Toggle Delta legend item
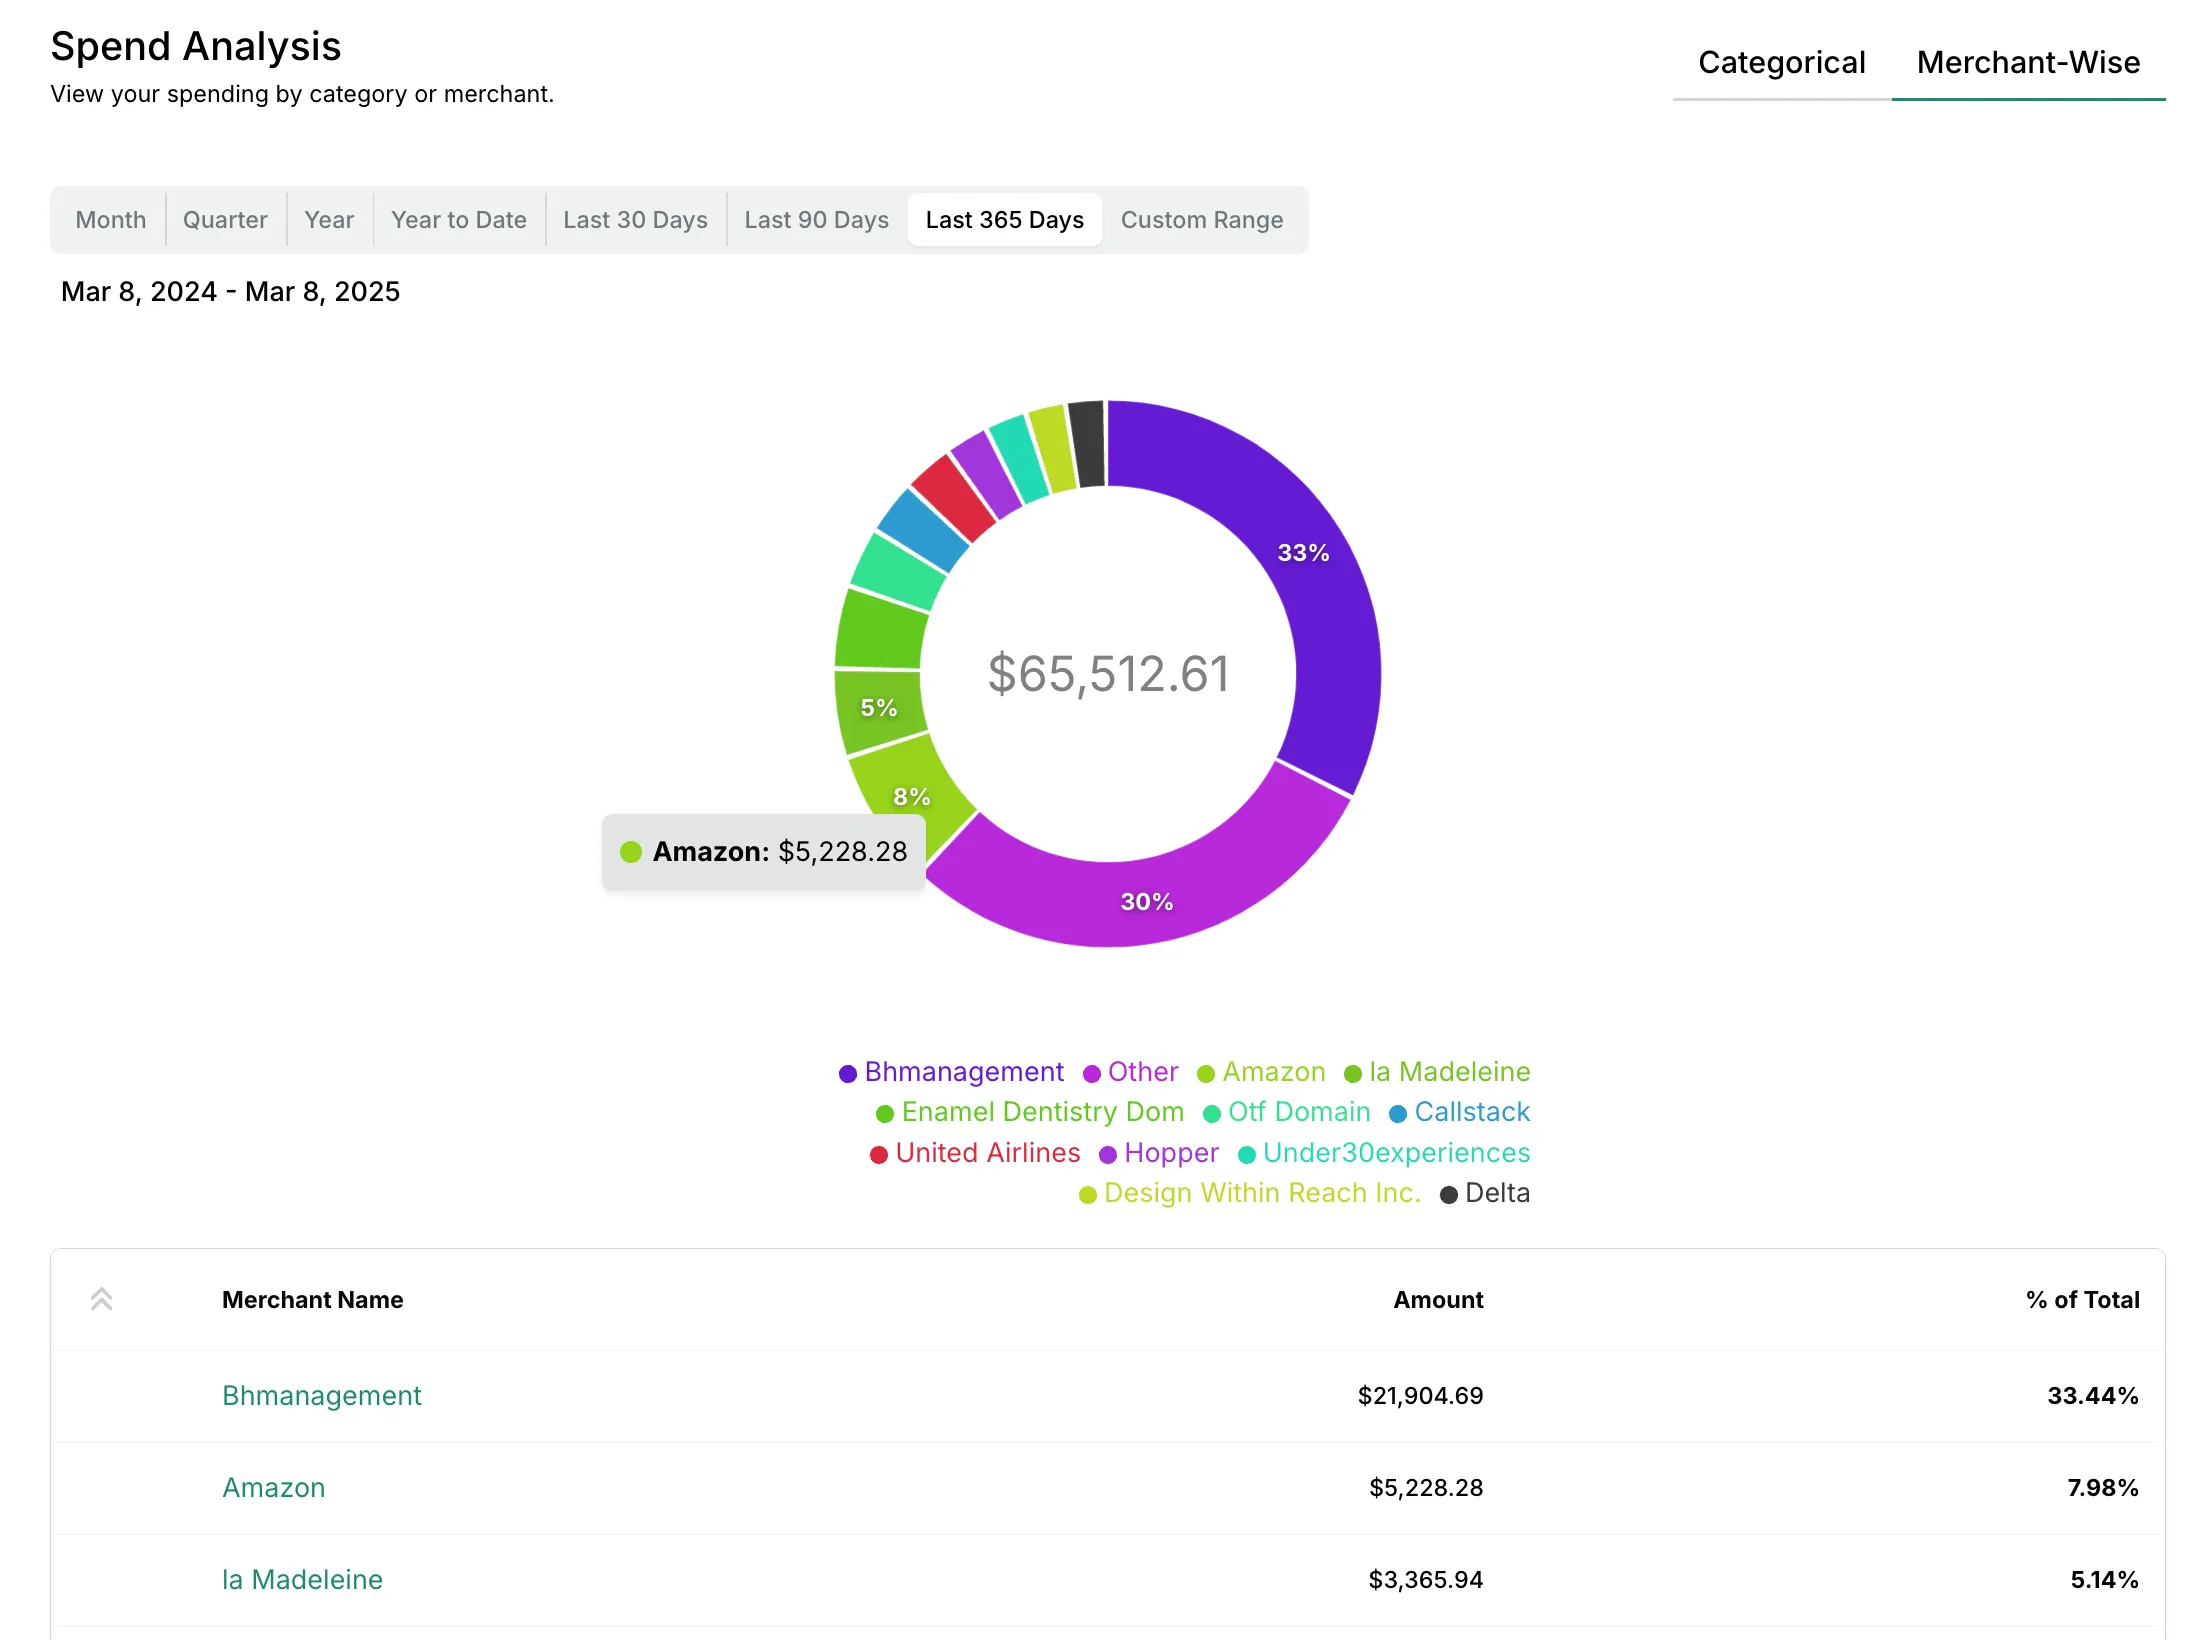 1485,1193
